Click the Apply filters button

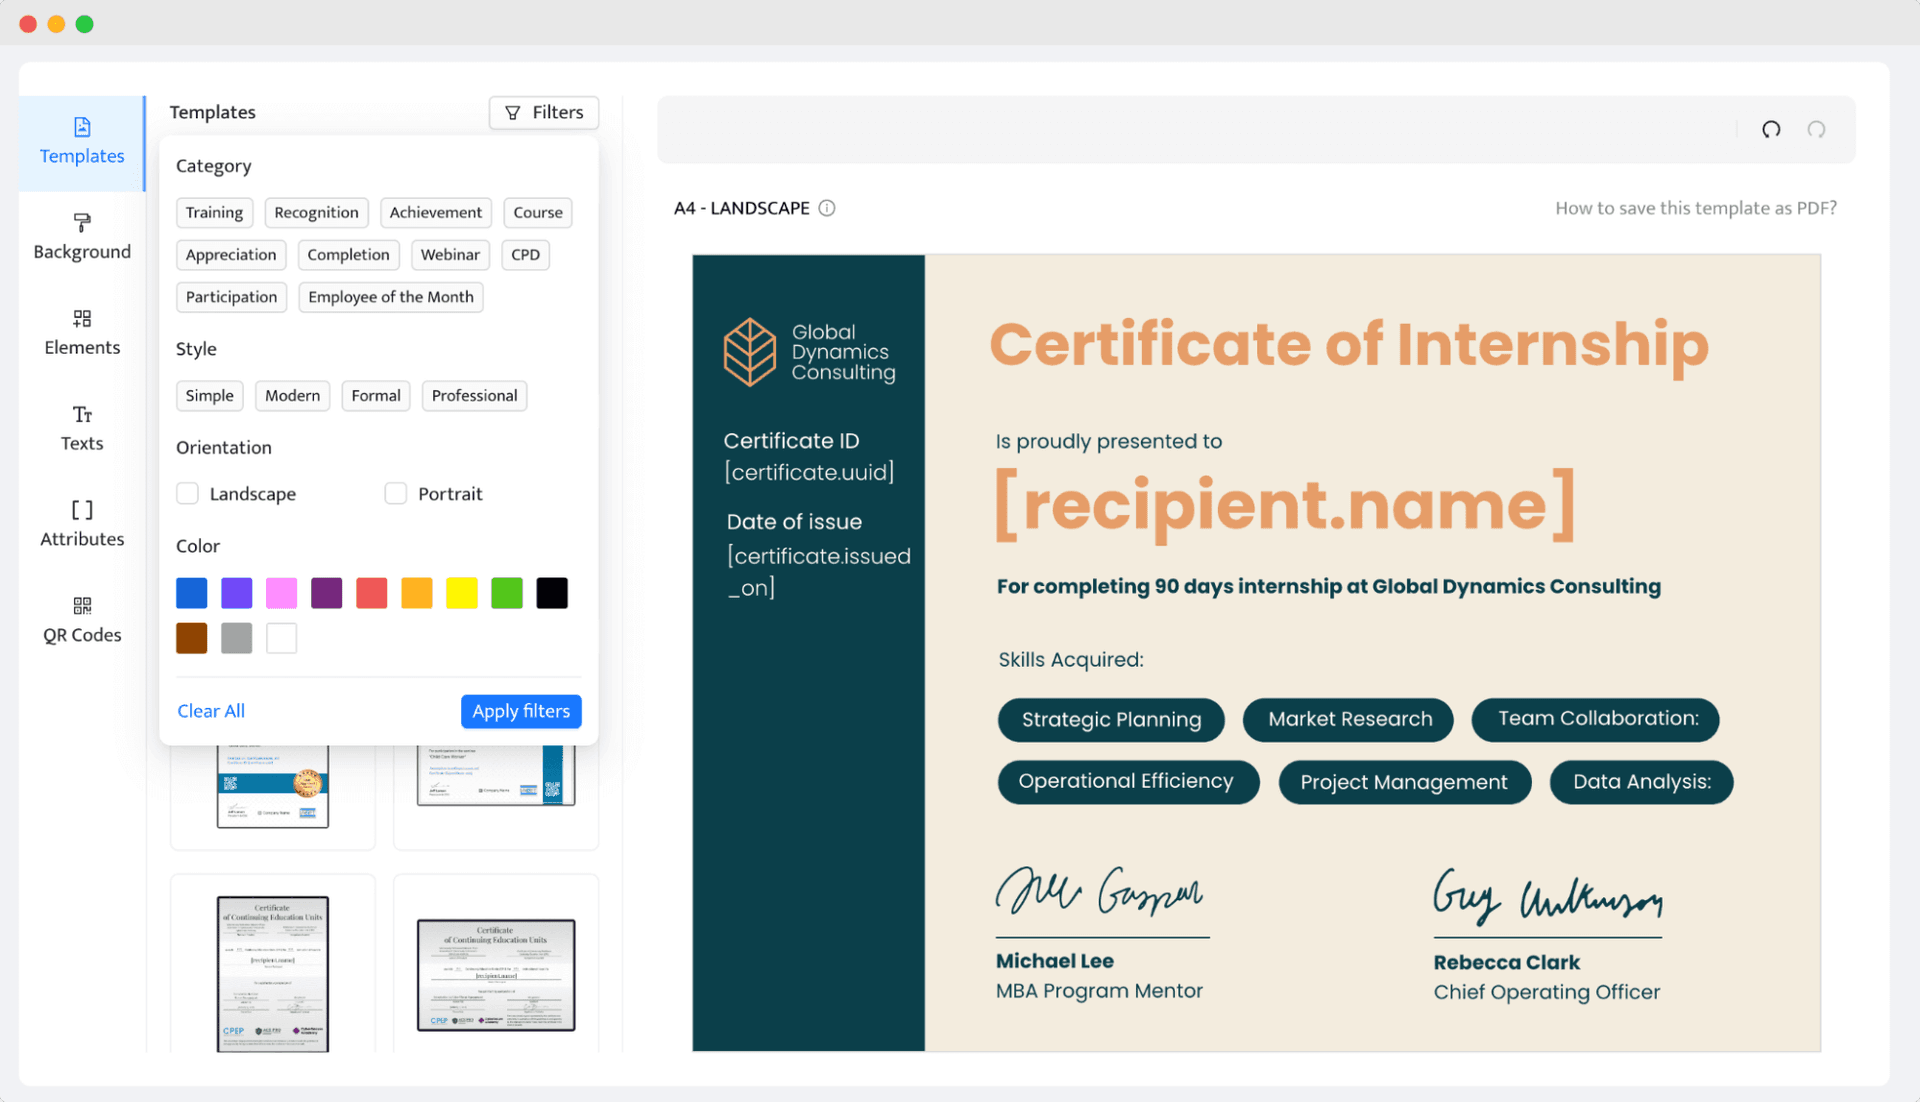(x=520, y=711)
